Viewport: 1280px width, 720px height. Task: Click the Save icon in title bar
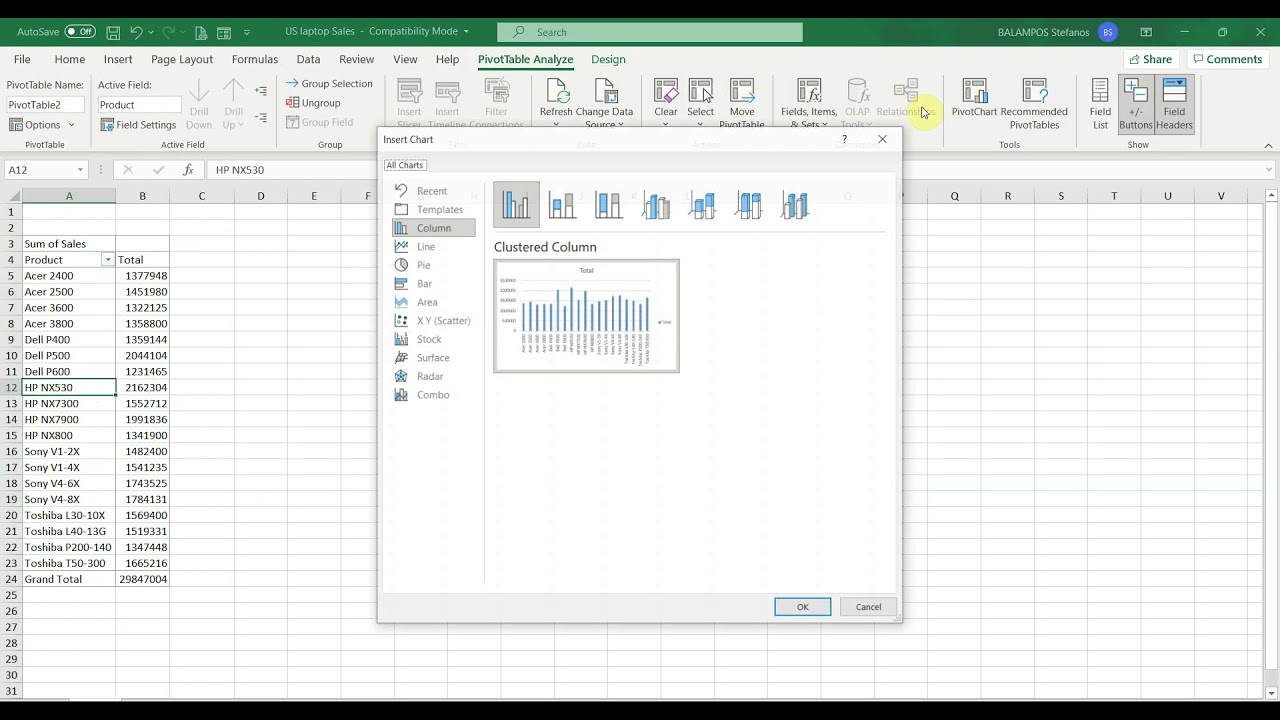(x=113, y=32)
